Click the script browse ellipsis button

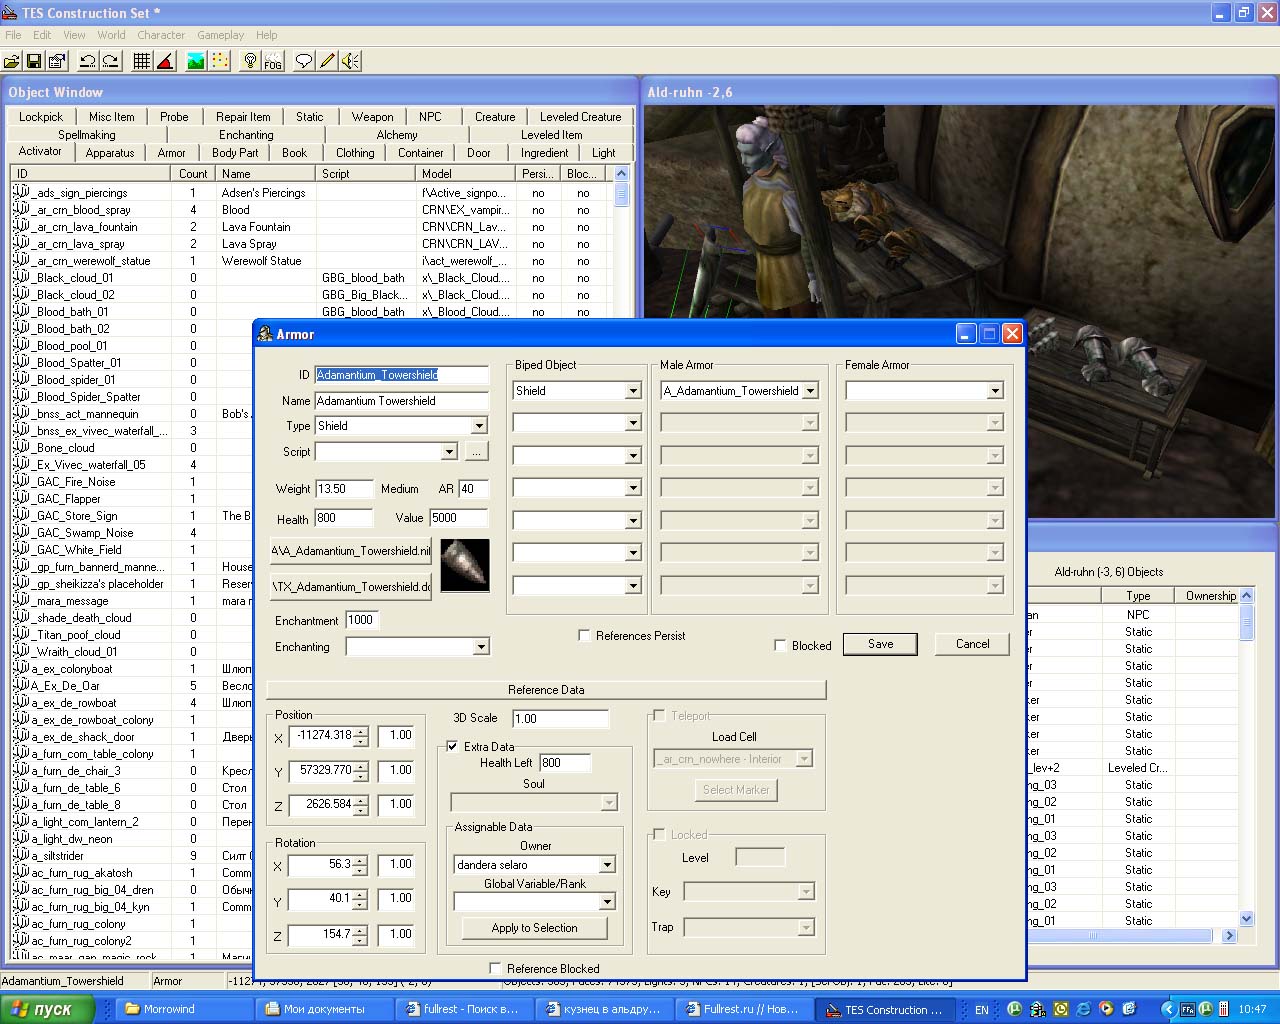click(476, 452)
